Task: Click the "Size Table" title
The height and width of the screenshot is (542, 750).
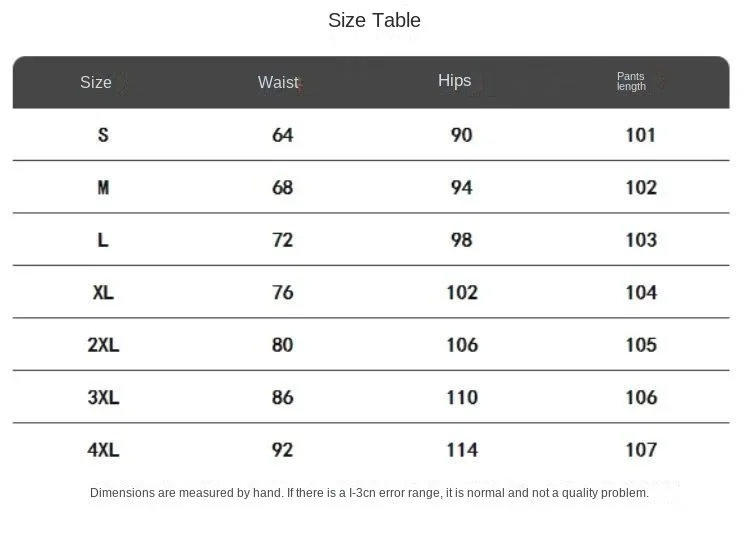Action: click(374, 20)
